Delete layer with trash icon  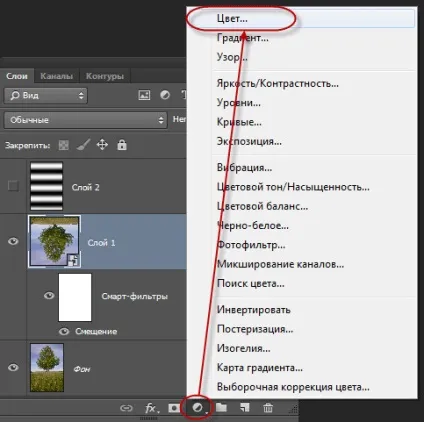pyautogui.click(x=268, y=408)
